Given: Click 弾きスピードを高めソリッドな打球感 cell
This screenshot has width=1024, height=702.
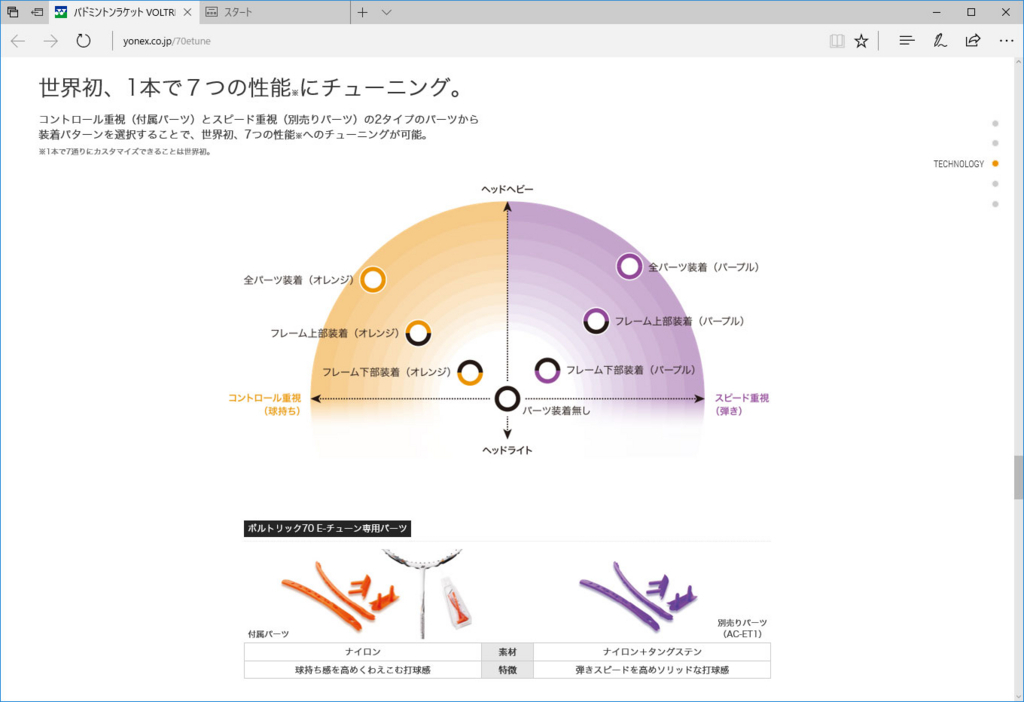Looking at the screenshot, I should point(652,670).
